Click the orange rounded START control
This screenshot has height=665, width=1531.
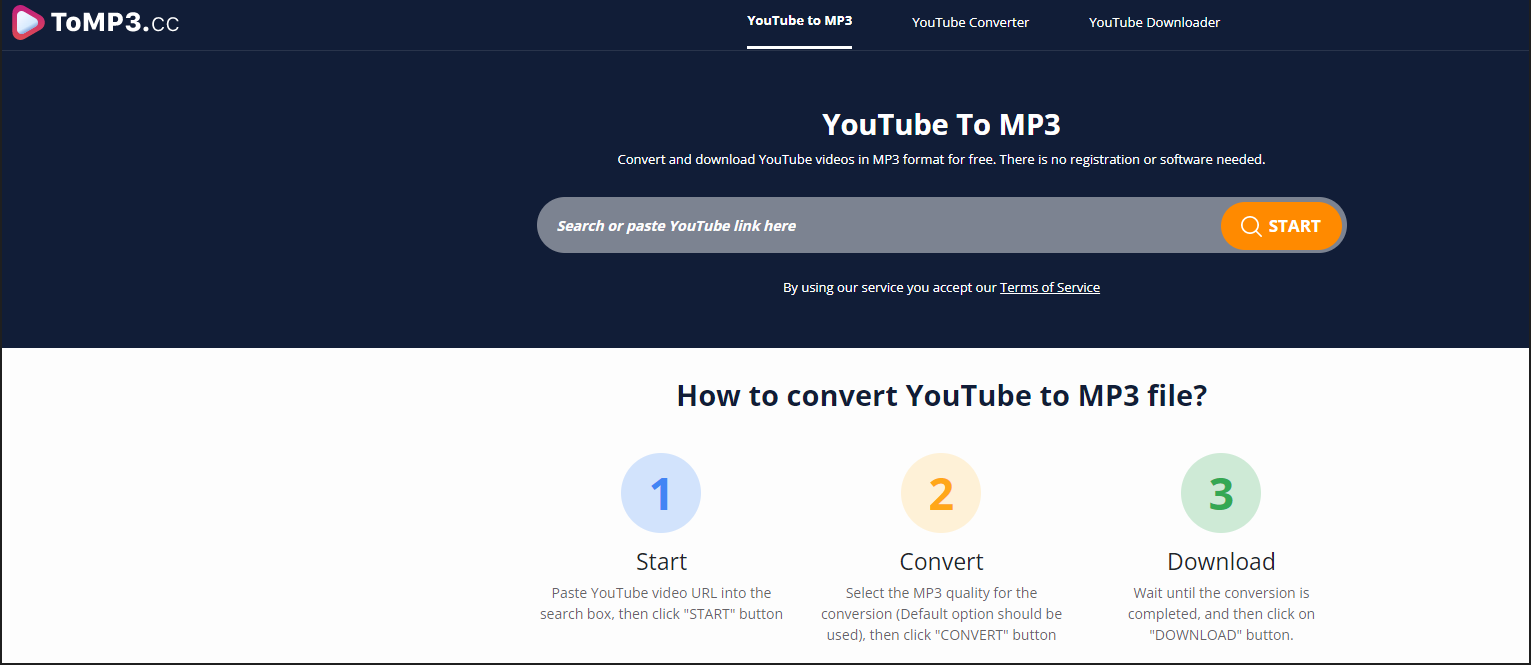tap(1282, 226)
